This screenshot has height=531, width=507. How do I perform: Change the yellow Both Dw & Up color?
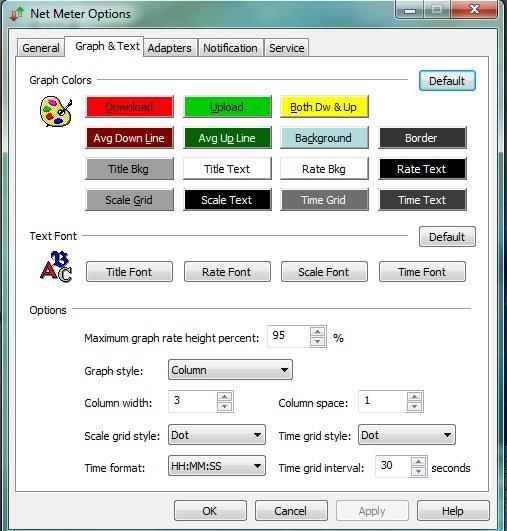[x=324, y=107]
